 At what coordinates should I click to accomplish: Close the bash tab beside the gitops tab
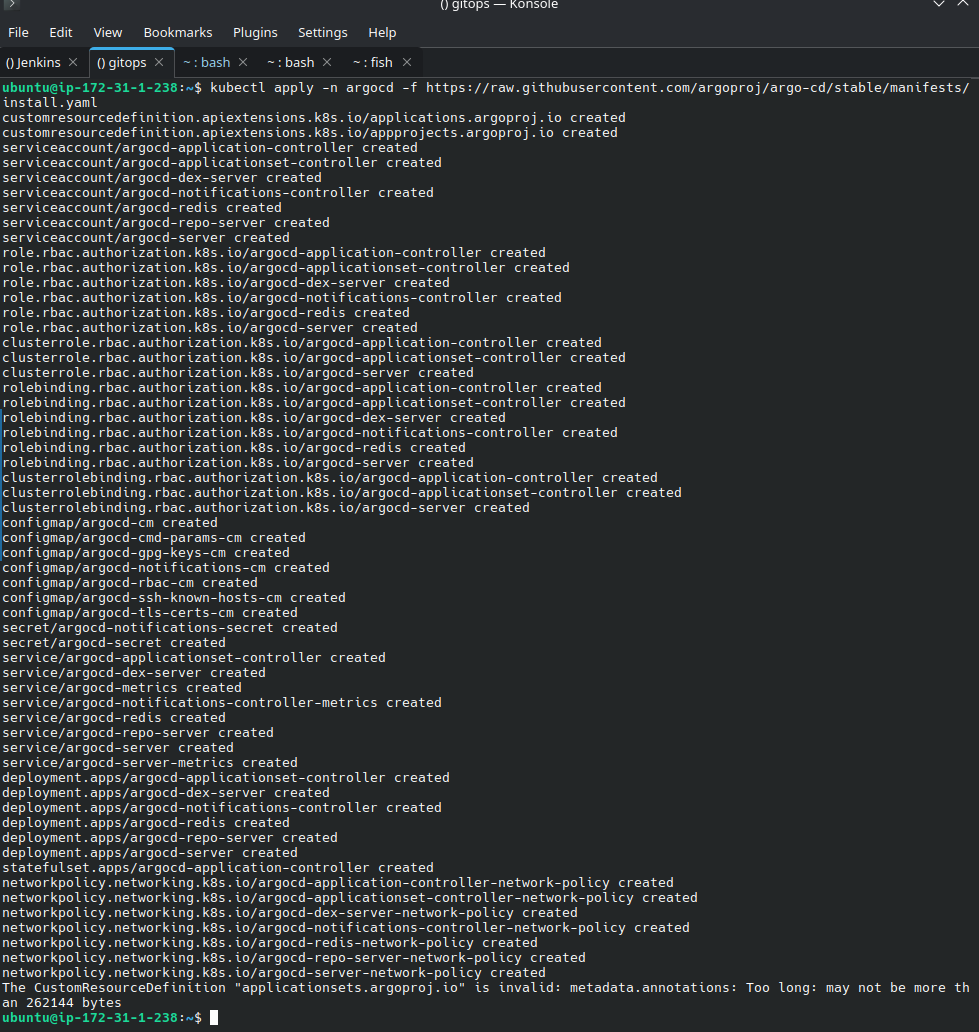click(x=243, y=63)
